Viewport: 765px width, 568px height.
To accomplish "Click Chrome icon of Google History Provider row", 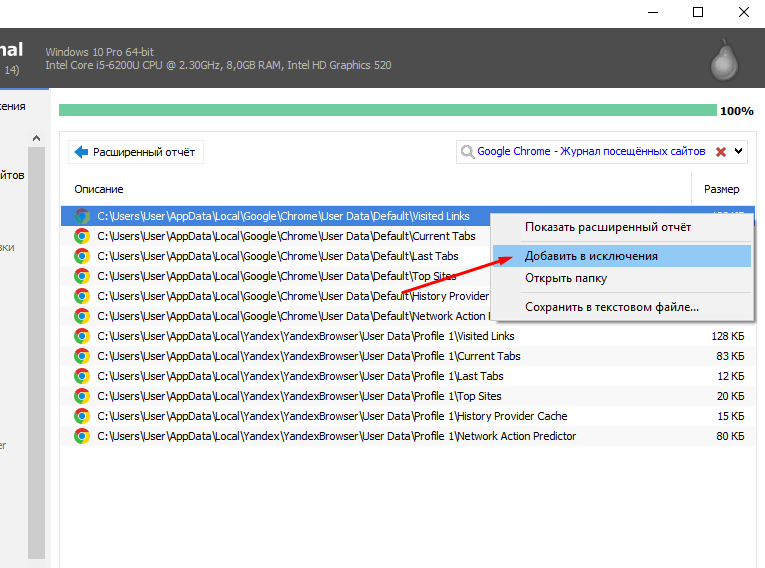I will tap(82, 296).
